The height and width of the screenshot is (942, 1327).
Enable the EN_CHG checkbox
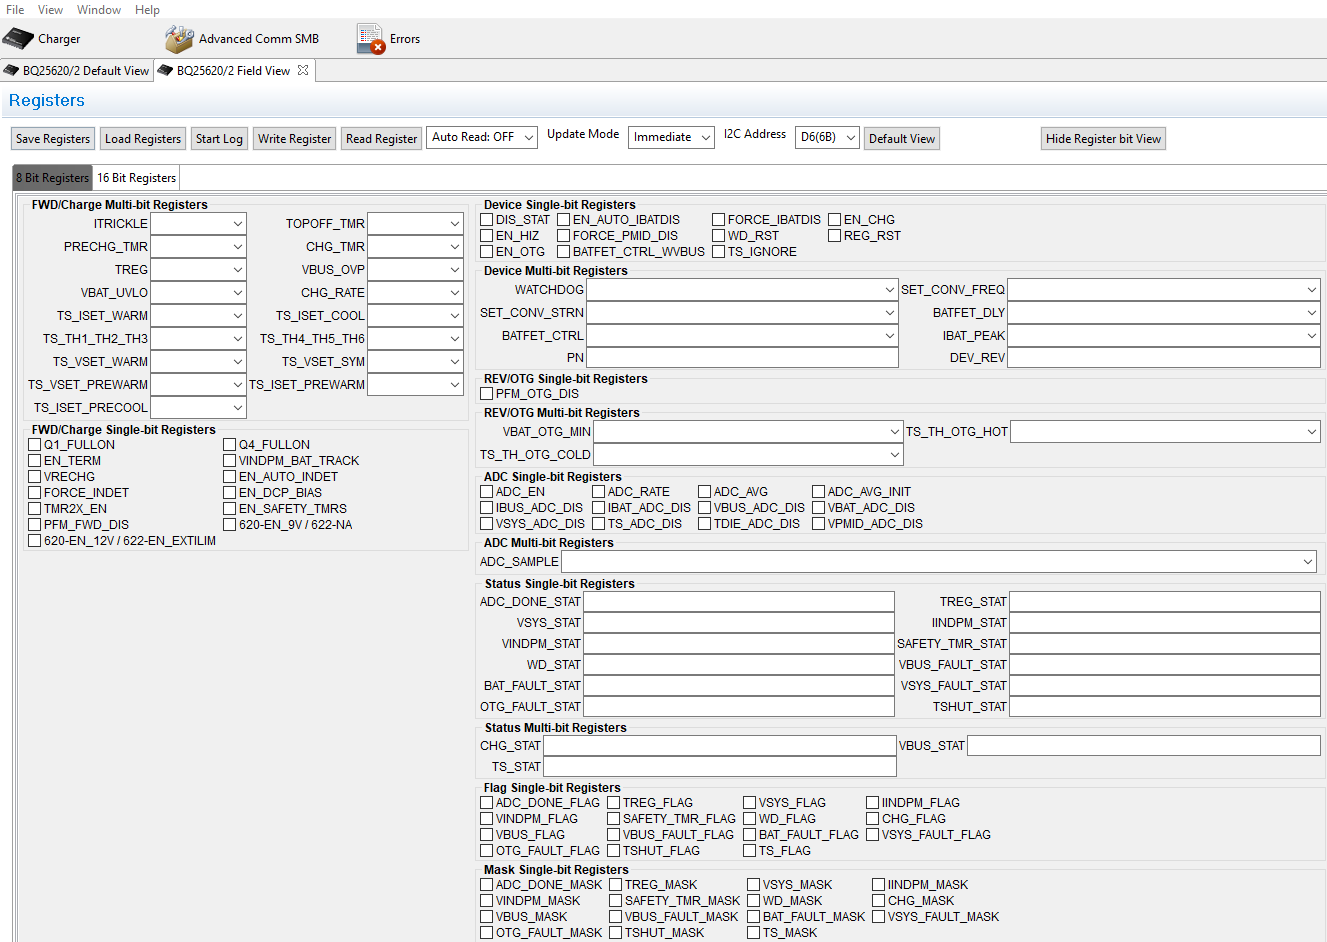[836, 219]
